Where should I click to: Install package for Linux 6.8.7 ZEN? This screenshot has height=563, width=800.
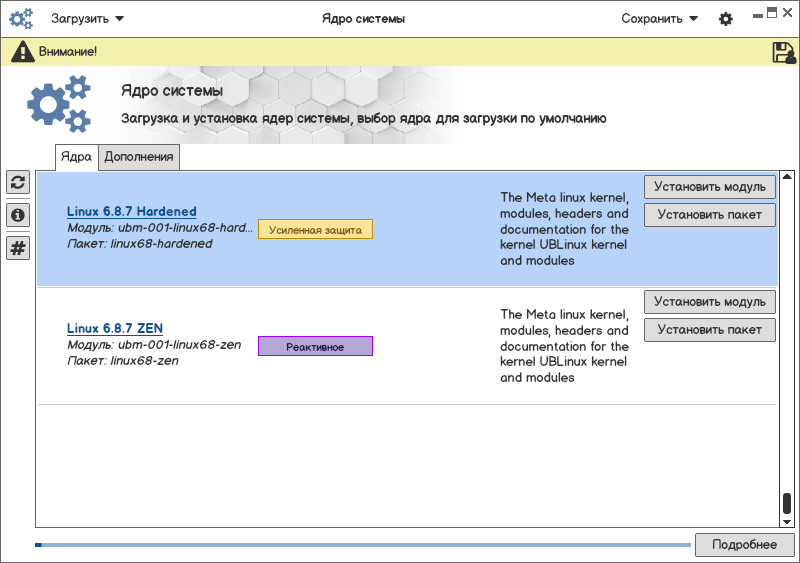pos(709,330)
